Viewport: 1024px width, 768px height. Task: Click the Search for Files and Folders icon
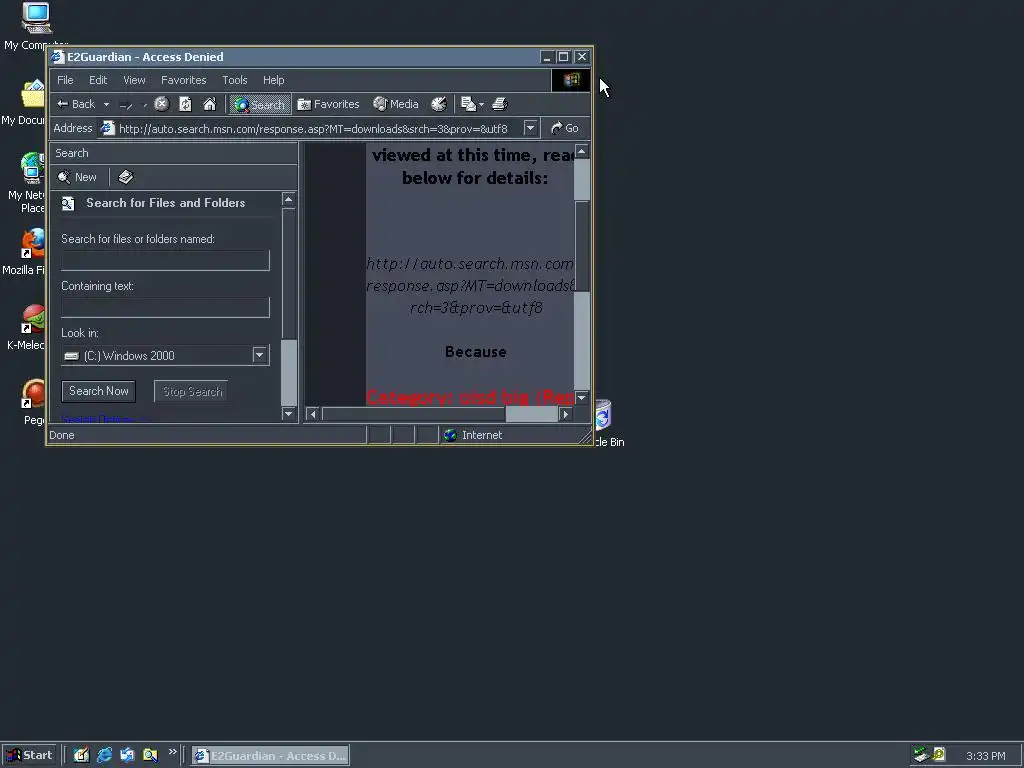pos(68,204)
